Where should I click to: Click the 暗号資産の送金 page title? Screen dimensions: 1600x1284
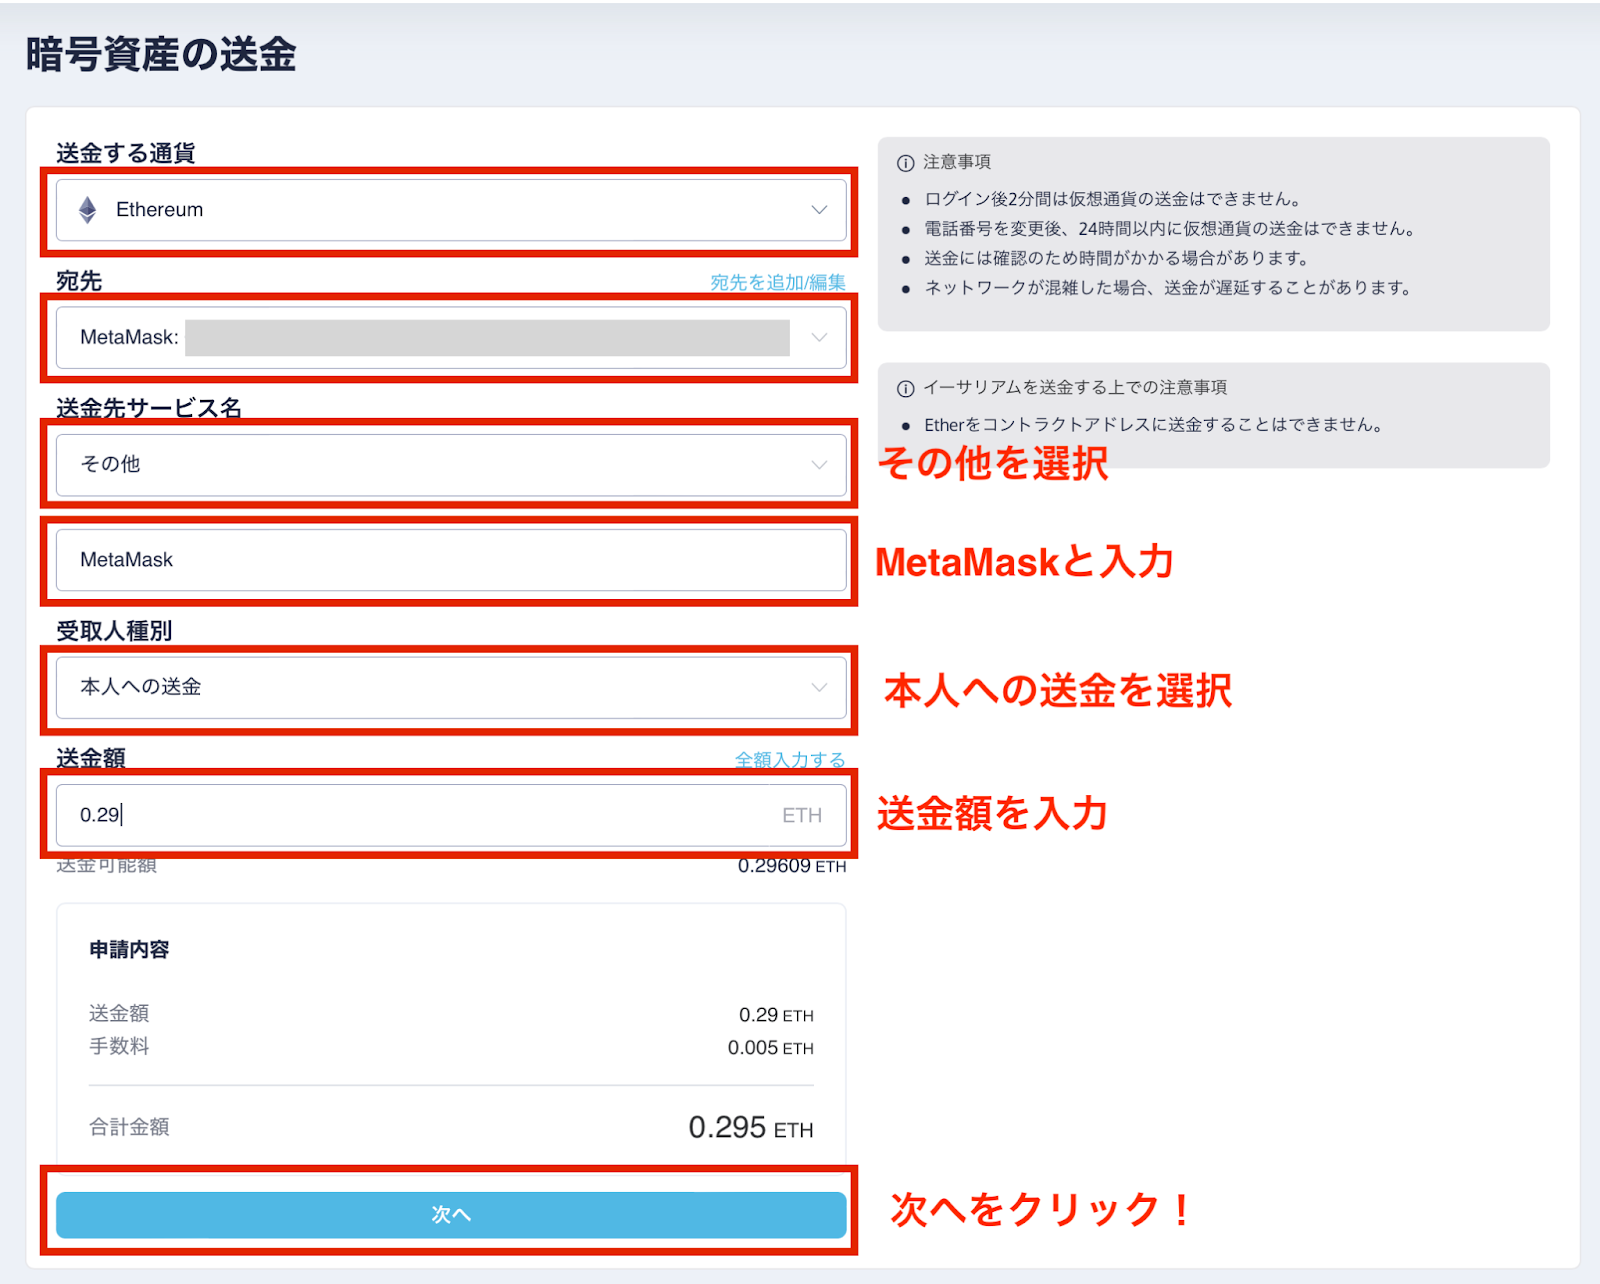161,54
